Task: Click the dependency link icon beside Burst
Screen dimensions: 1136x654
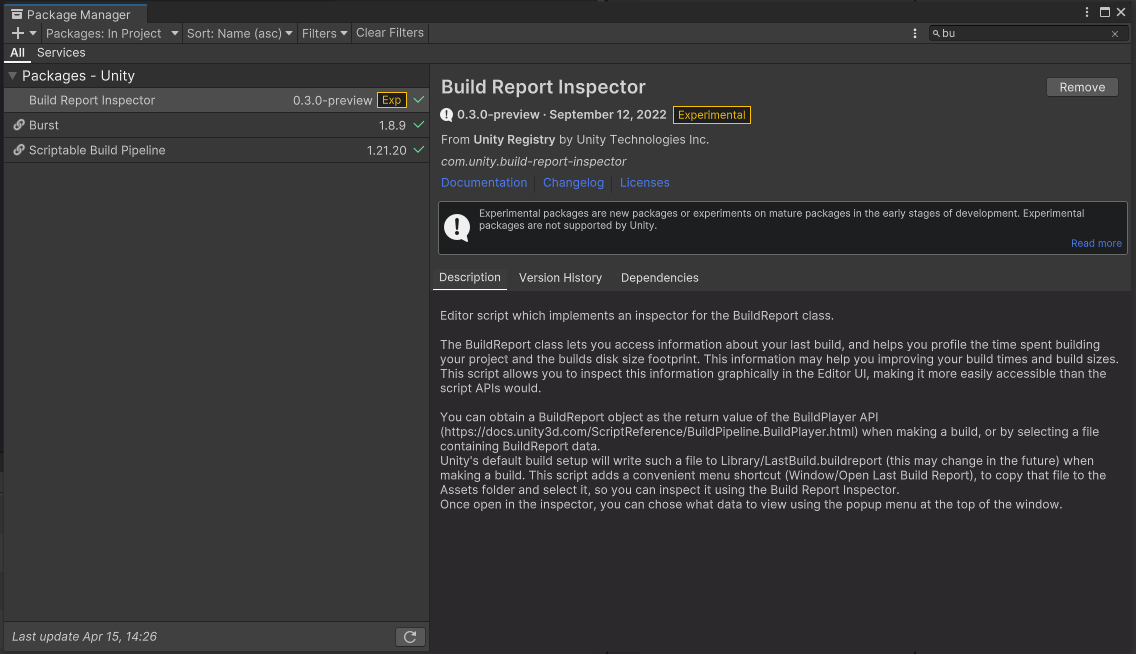Action: [19, 125]
